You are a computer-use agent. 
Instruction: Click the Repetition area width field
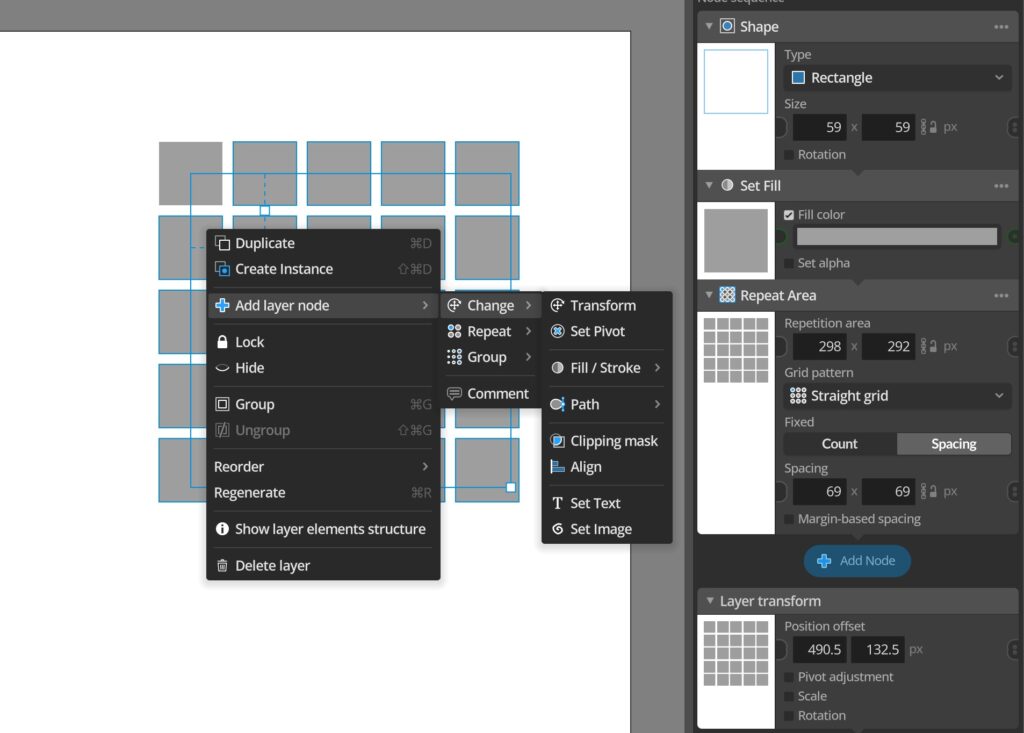[x=819, y=347]
